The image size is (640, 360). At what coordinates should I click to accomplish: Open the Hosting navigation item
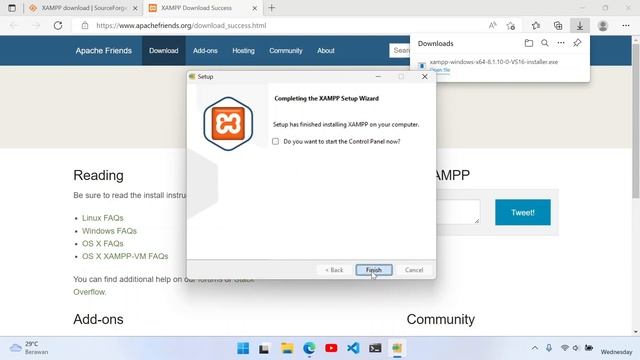click(x=243, y=51)
